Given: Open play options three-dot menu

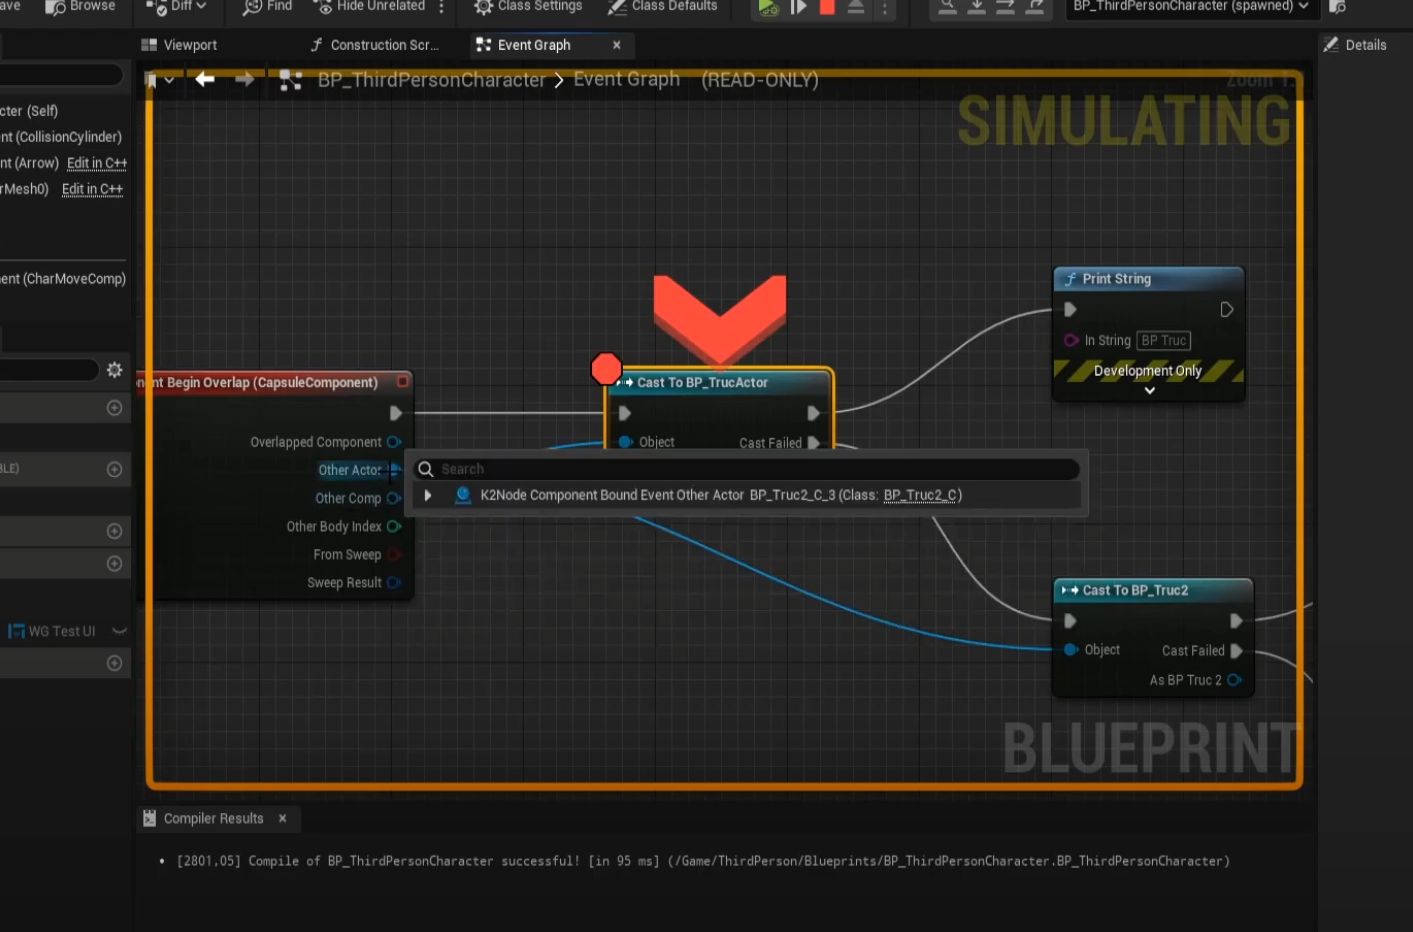Looking at the screenshot, I should pyautogui.click(x=884, y=7).
